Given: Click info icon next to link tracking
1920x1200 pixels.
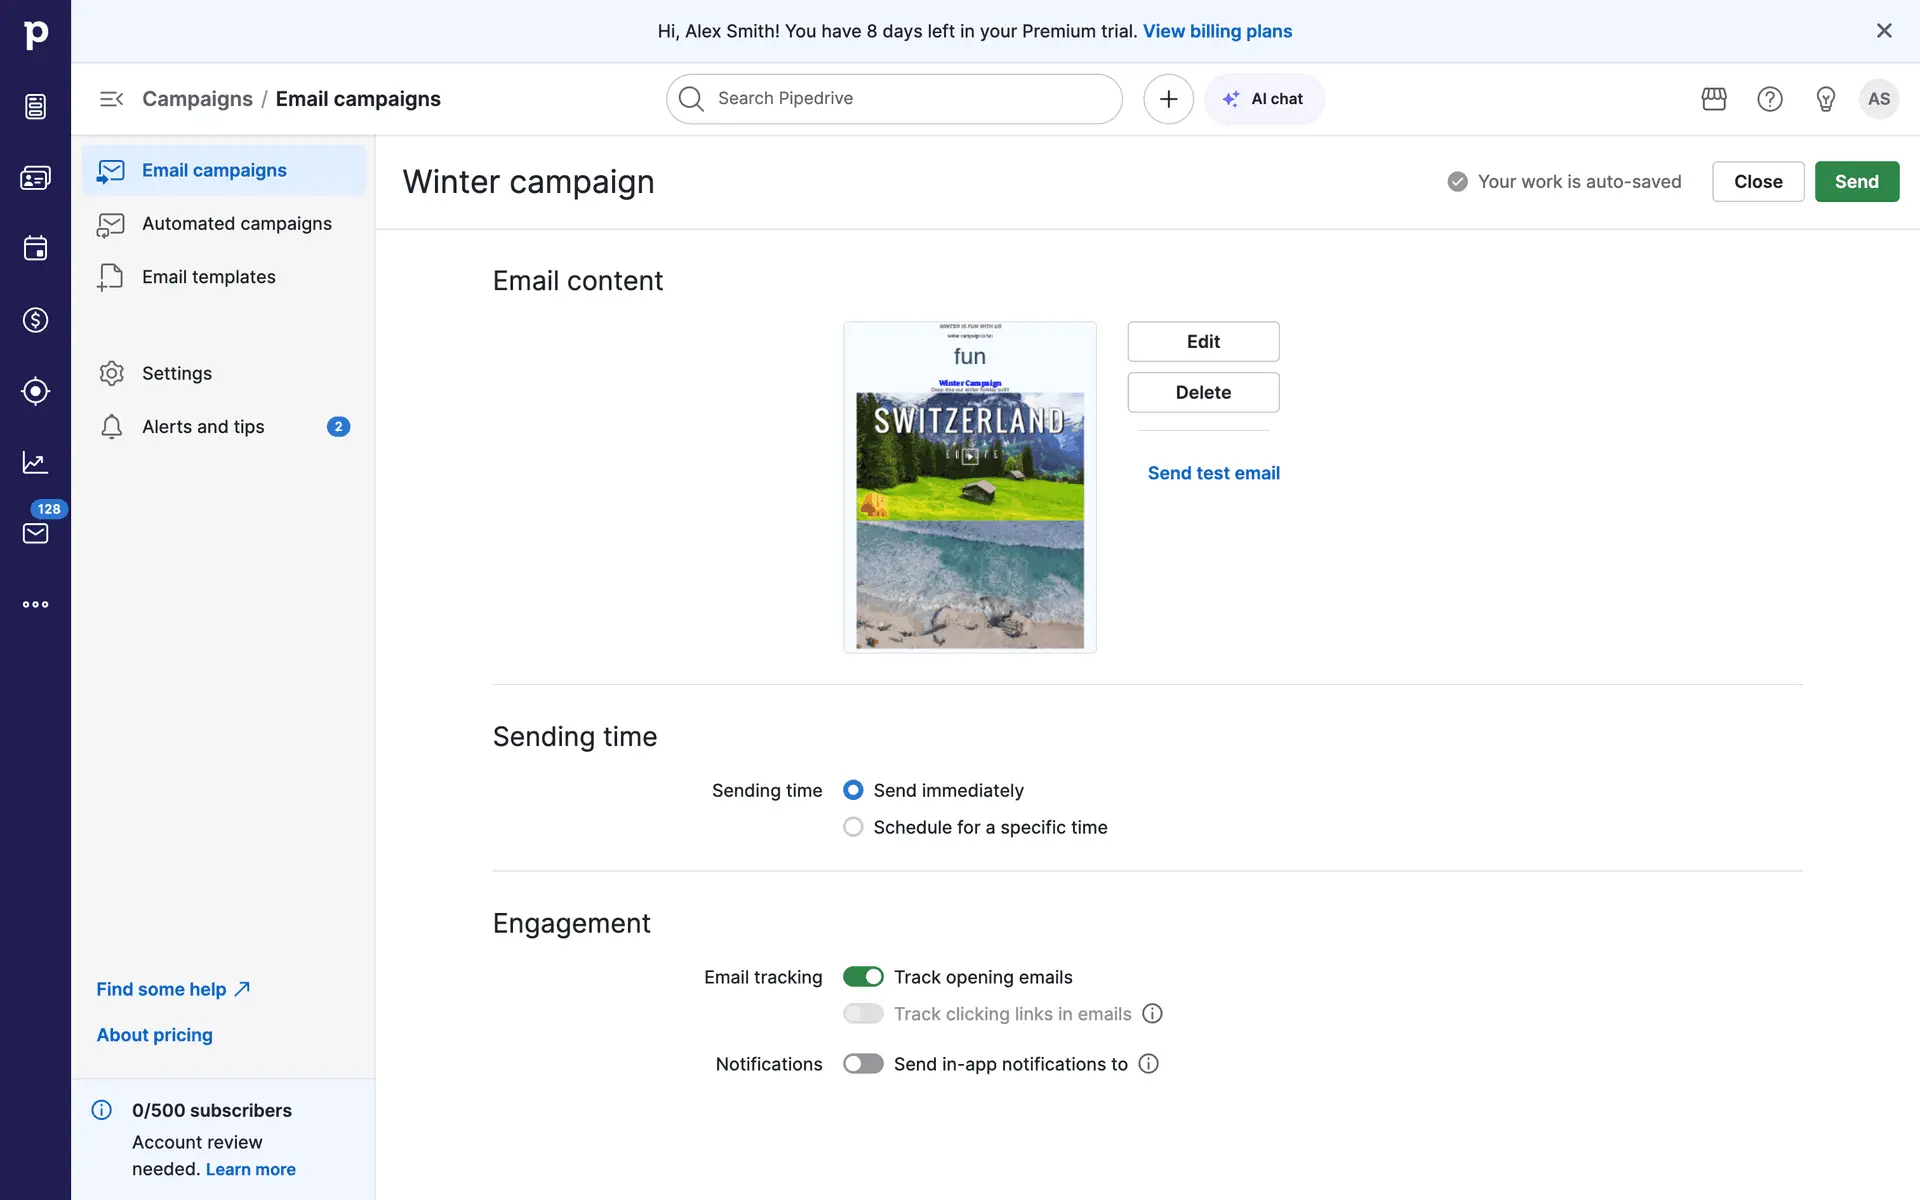Looking at the screenshot, I should click(1152, 1014).
